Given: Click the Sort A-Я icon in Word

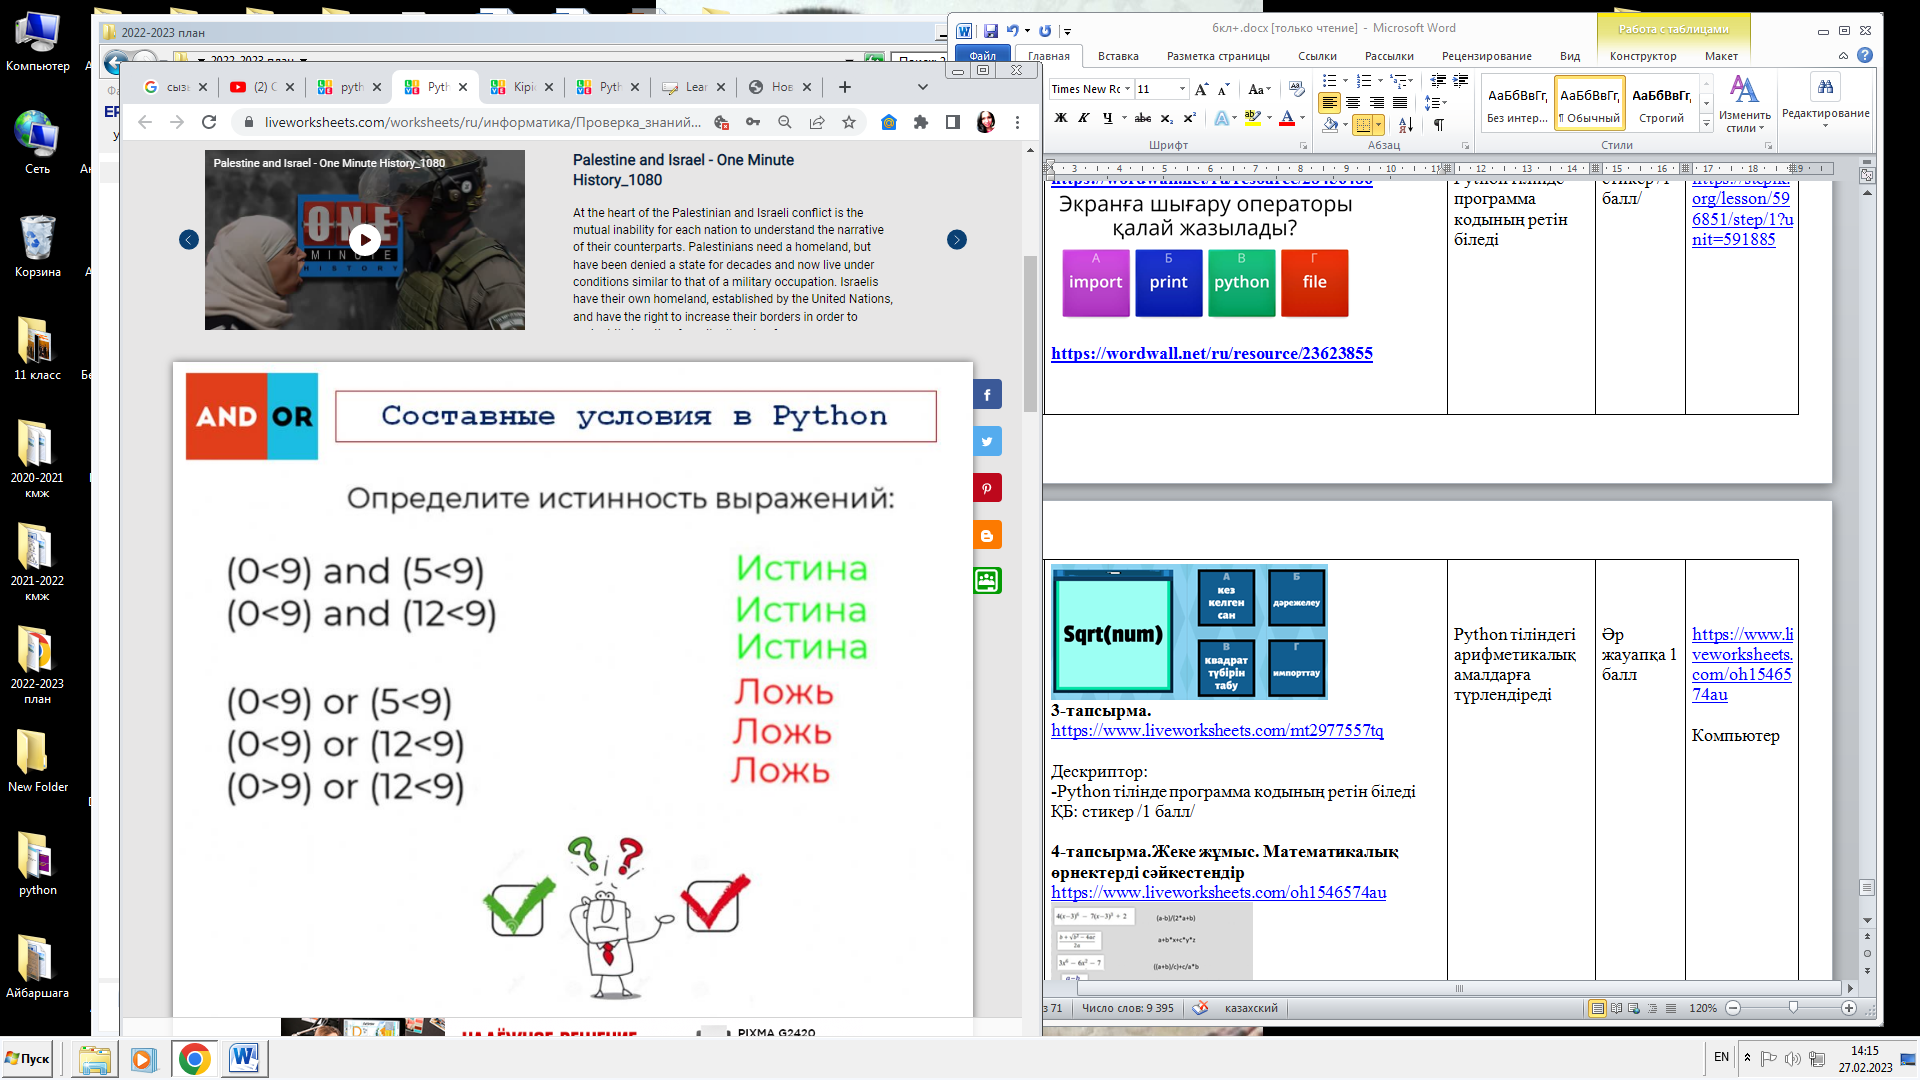Looking at the screenshot, I should (1406, 125).
